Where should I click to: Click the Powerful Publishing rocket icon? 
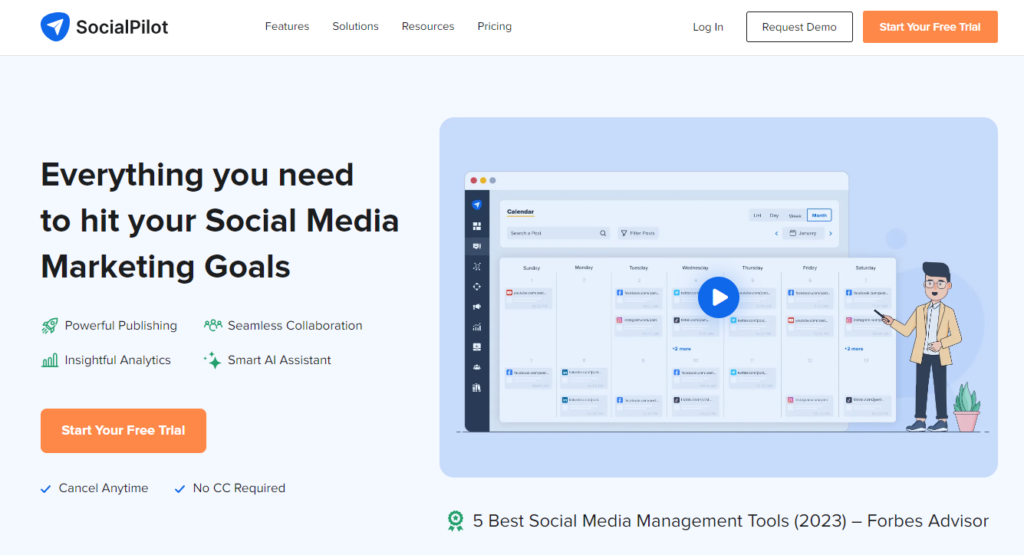[x=50, y=325]
